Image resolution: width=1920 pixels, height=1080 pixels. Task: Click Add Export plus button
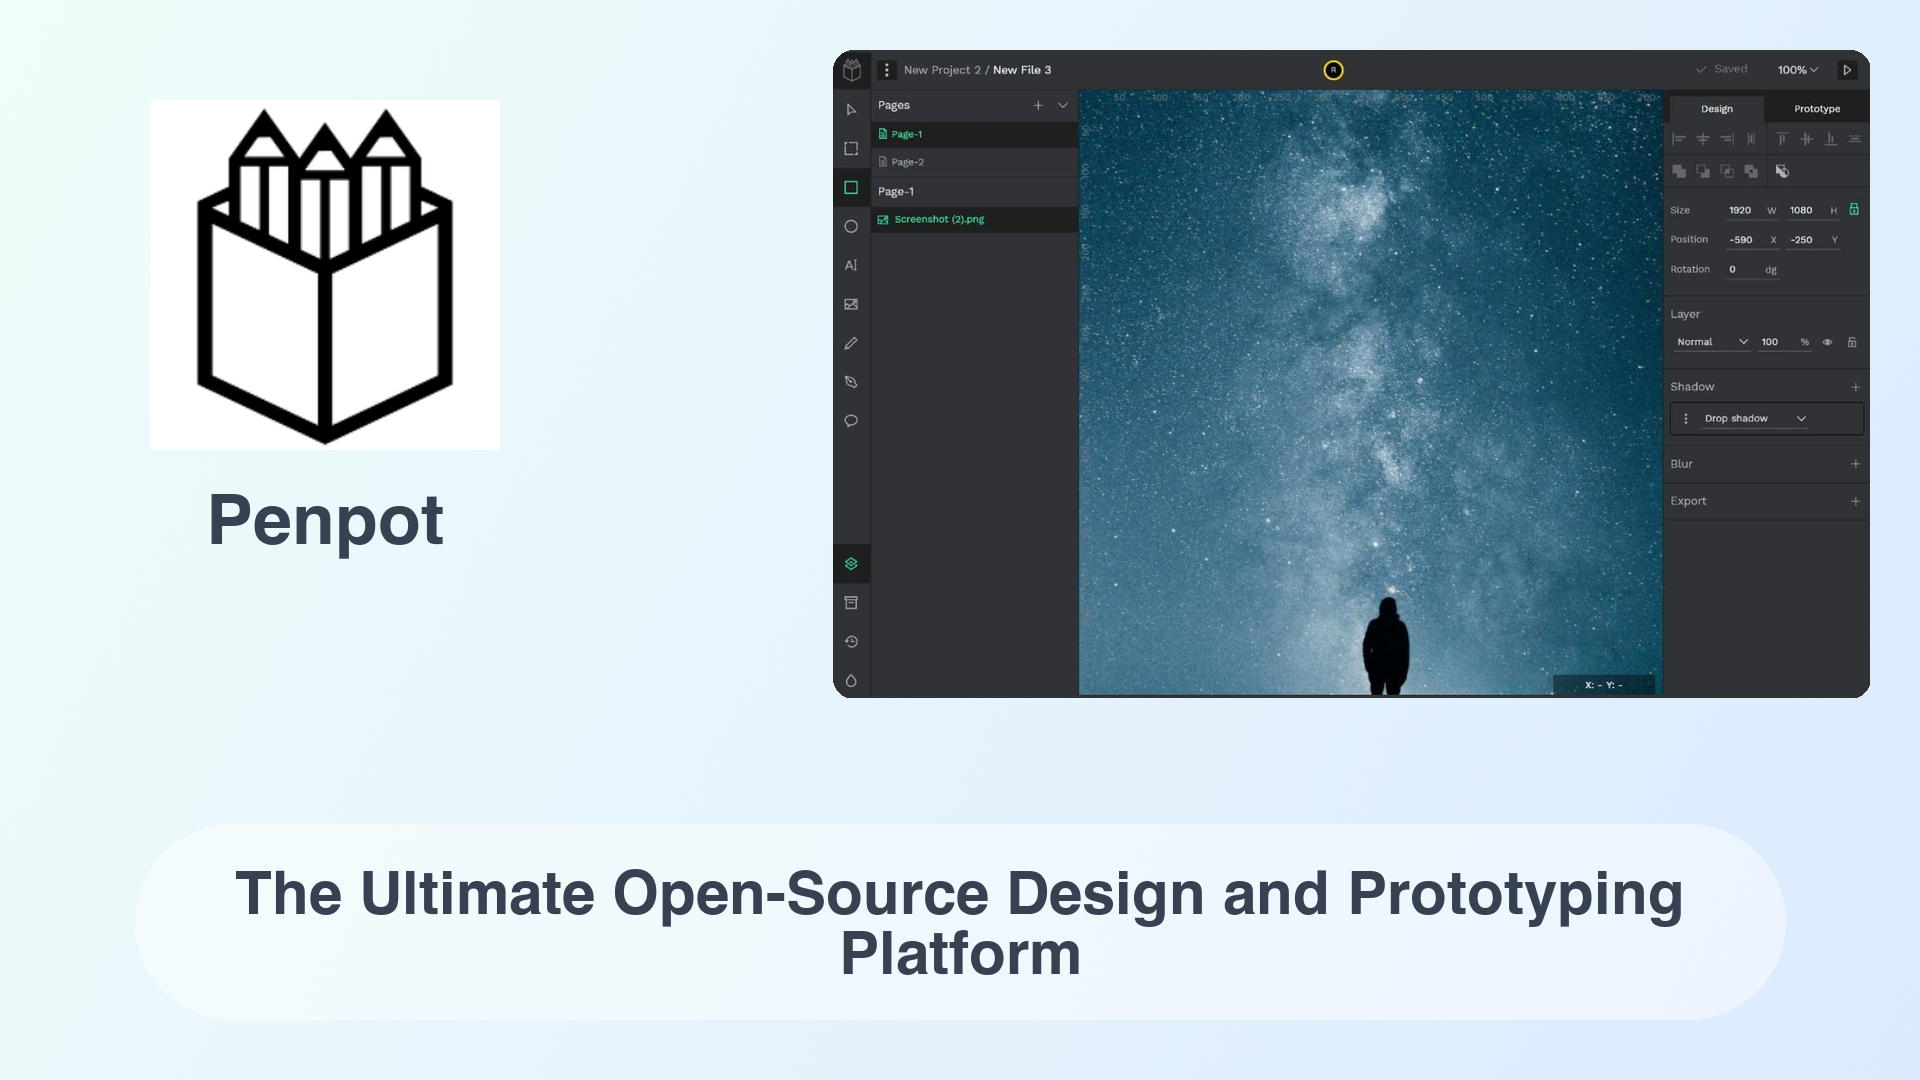point(1855,500)
